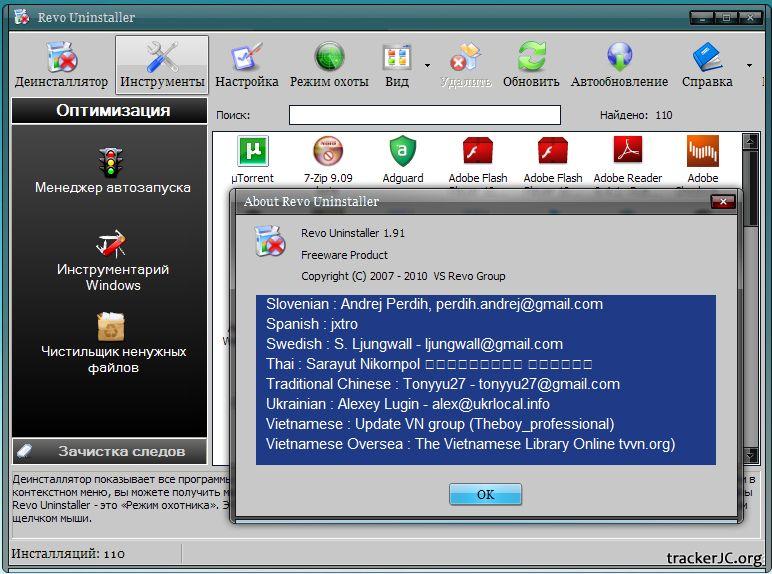Switch to Оптимизация panel tab
772x574 pixels.
(x=112, y=111)
